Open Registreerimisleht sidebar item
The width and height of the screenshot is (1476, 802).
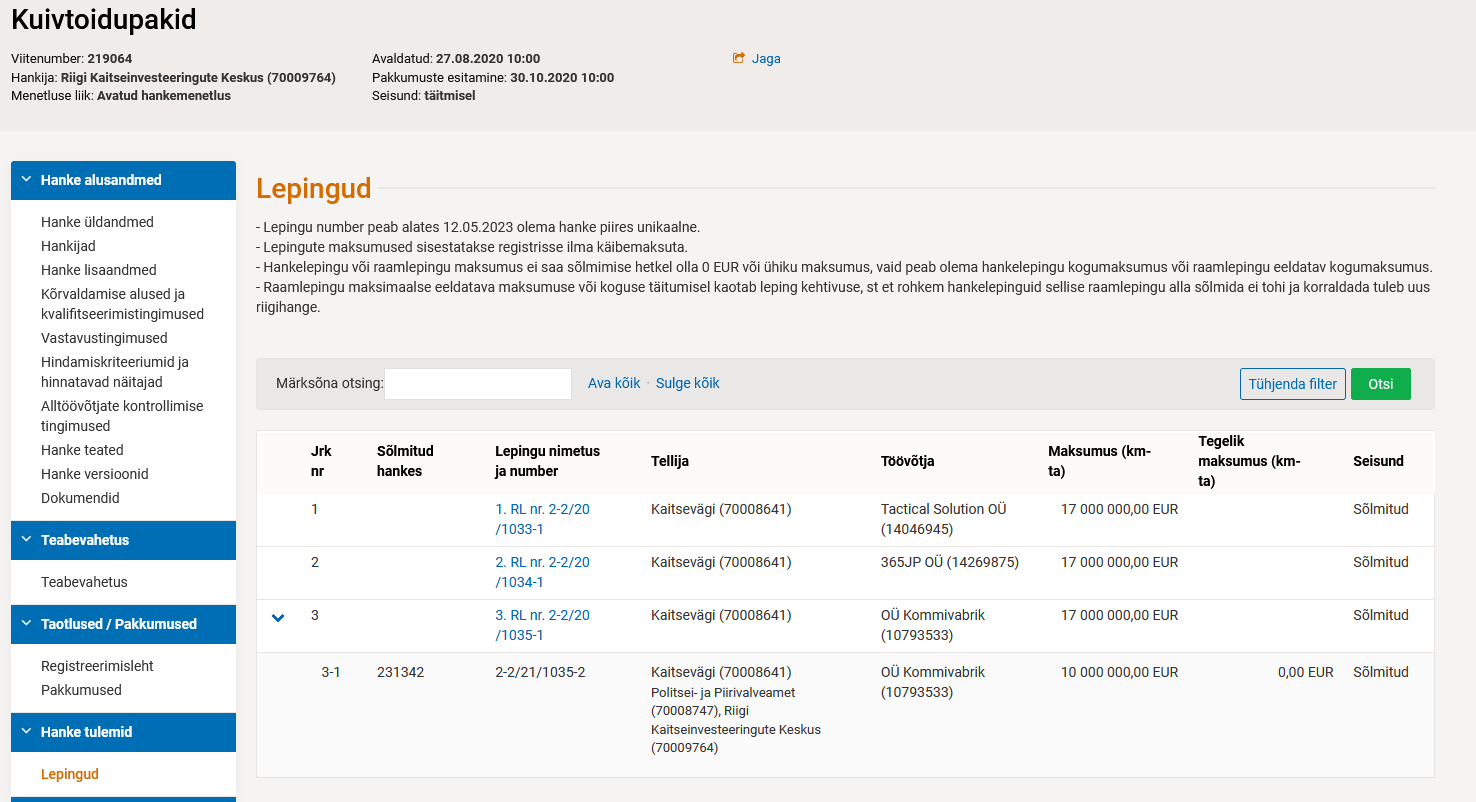point(97,666)
